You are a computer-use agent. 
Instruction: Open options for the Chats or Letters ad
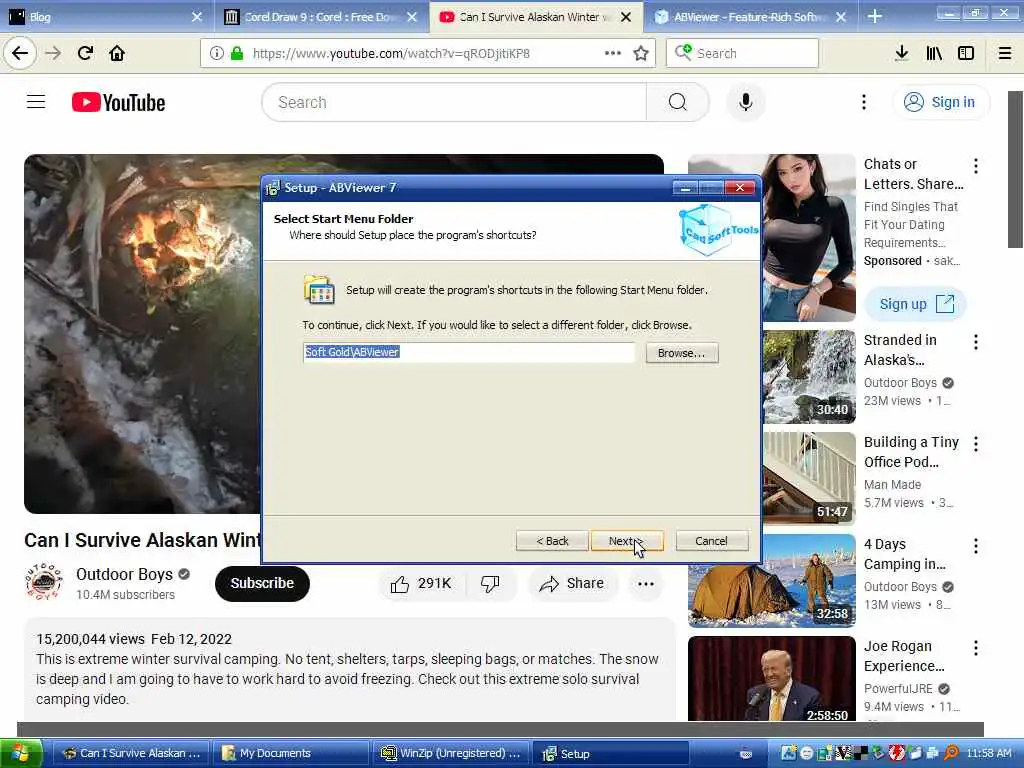pyautogui.click(x=976, y=165)
